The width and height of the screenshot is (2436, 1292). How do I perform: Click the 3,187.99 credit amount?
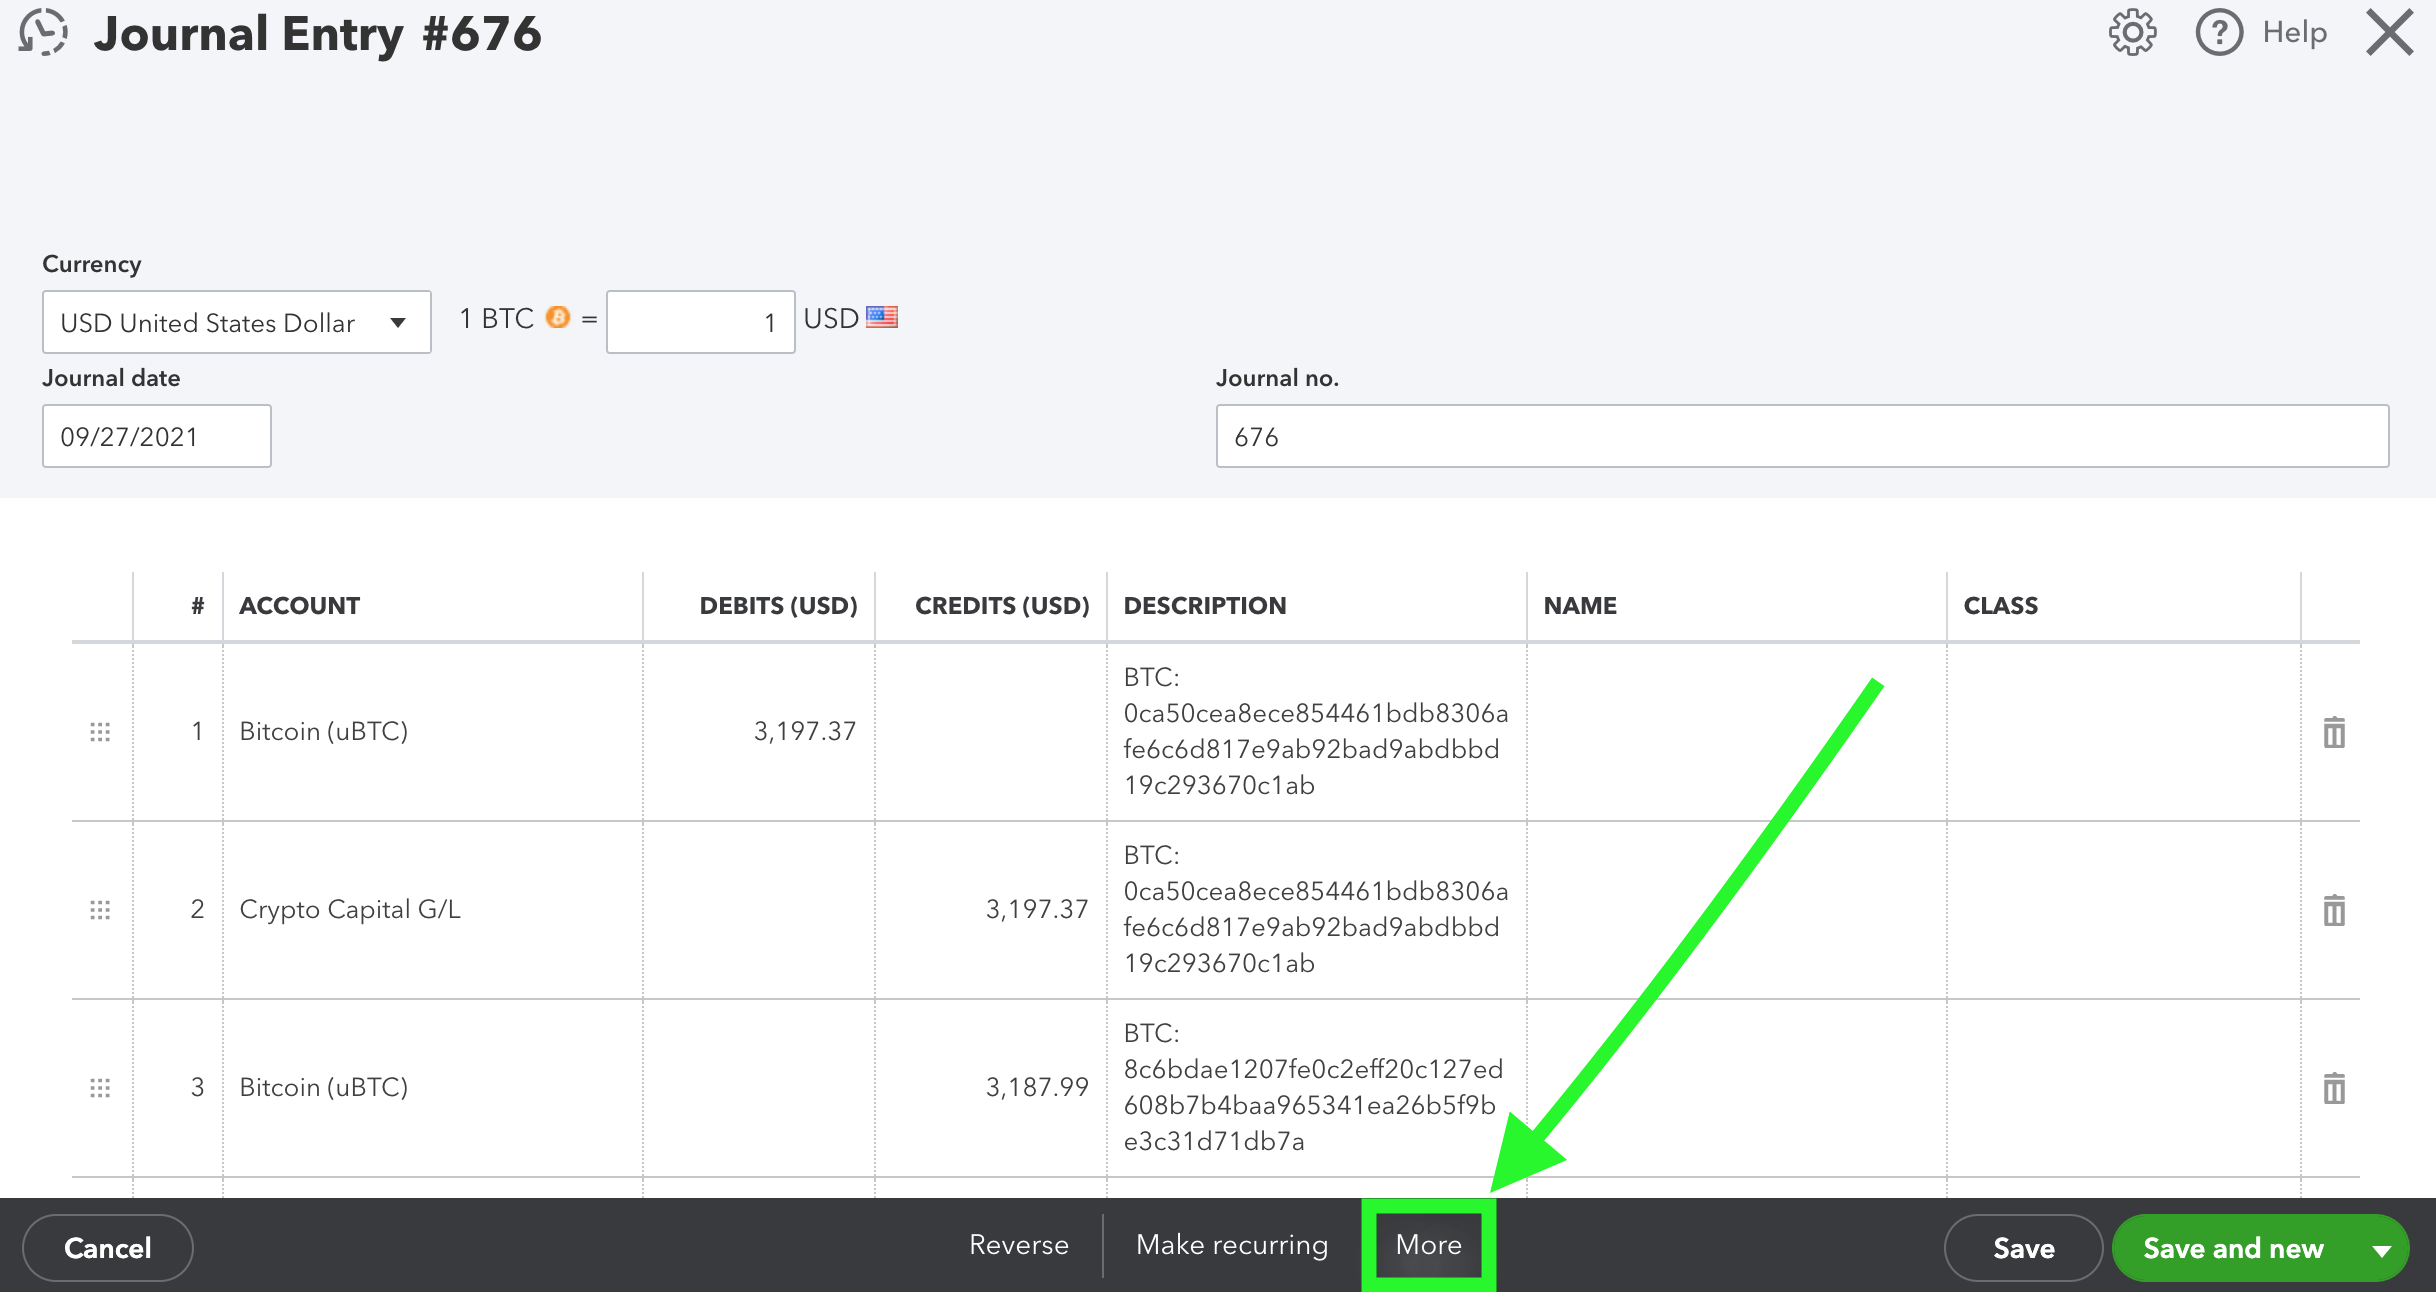pyautogui.click(x=1037, y=1088)
